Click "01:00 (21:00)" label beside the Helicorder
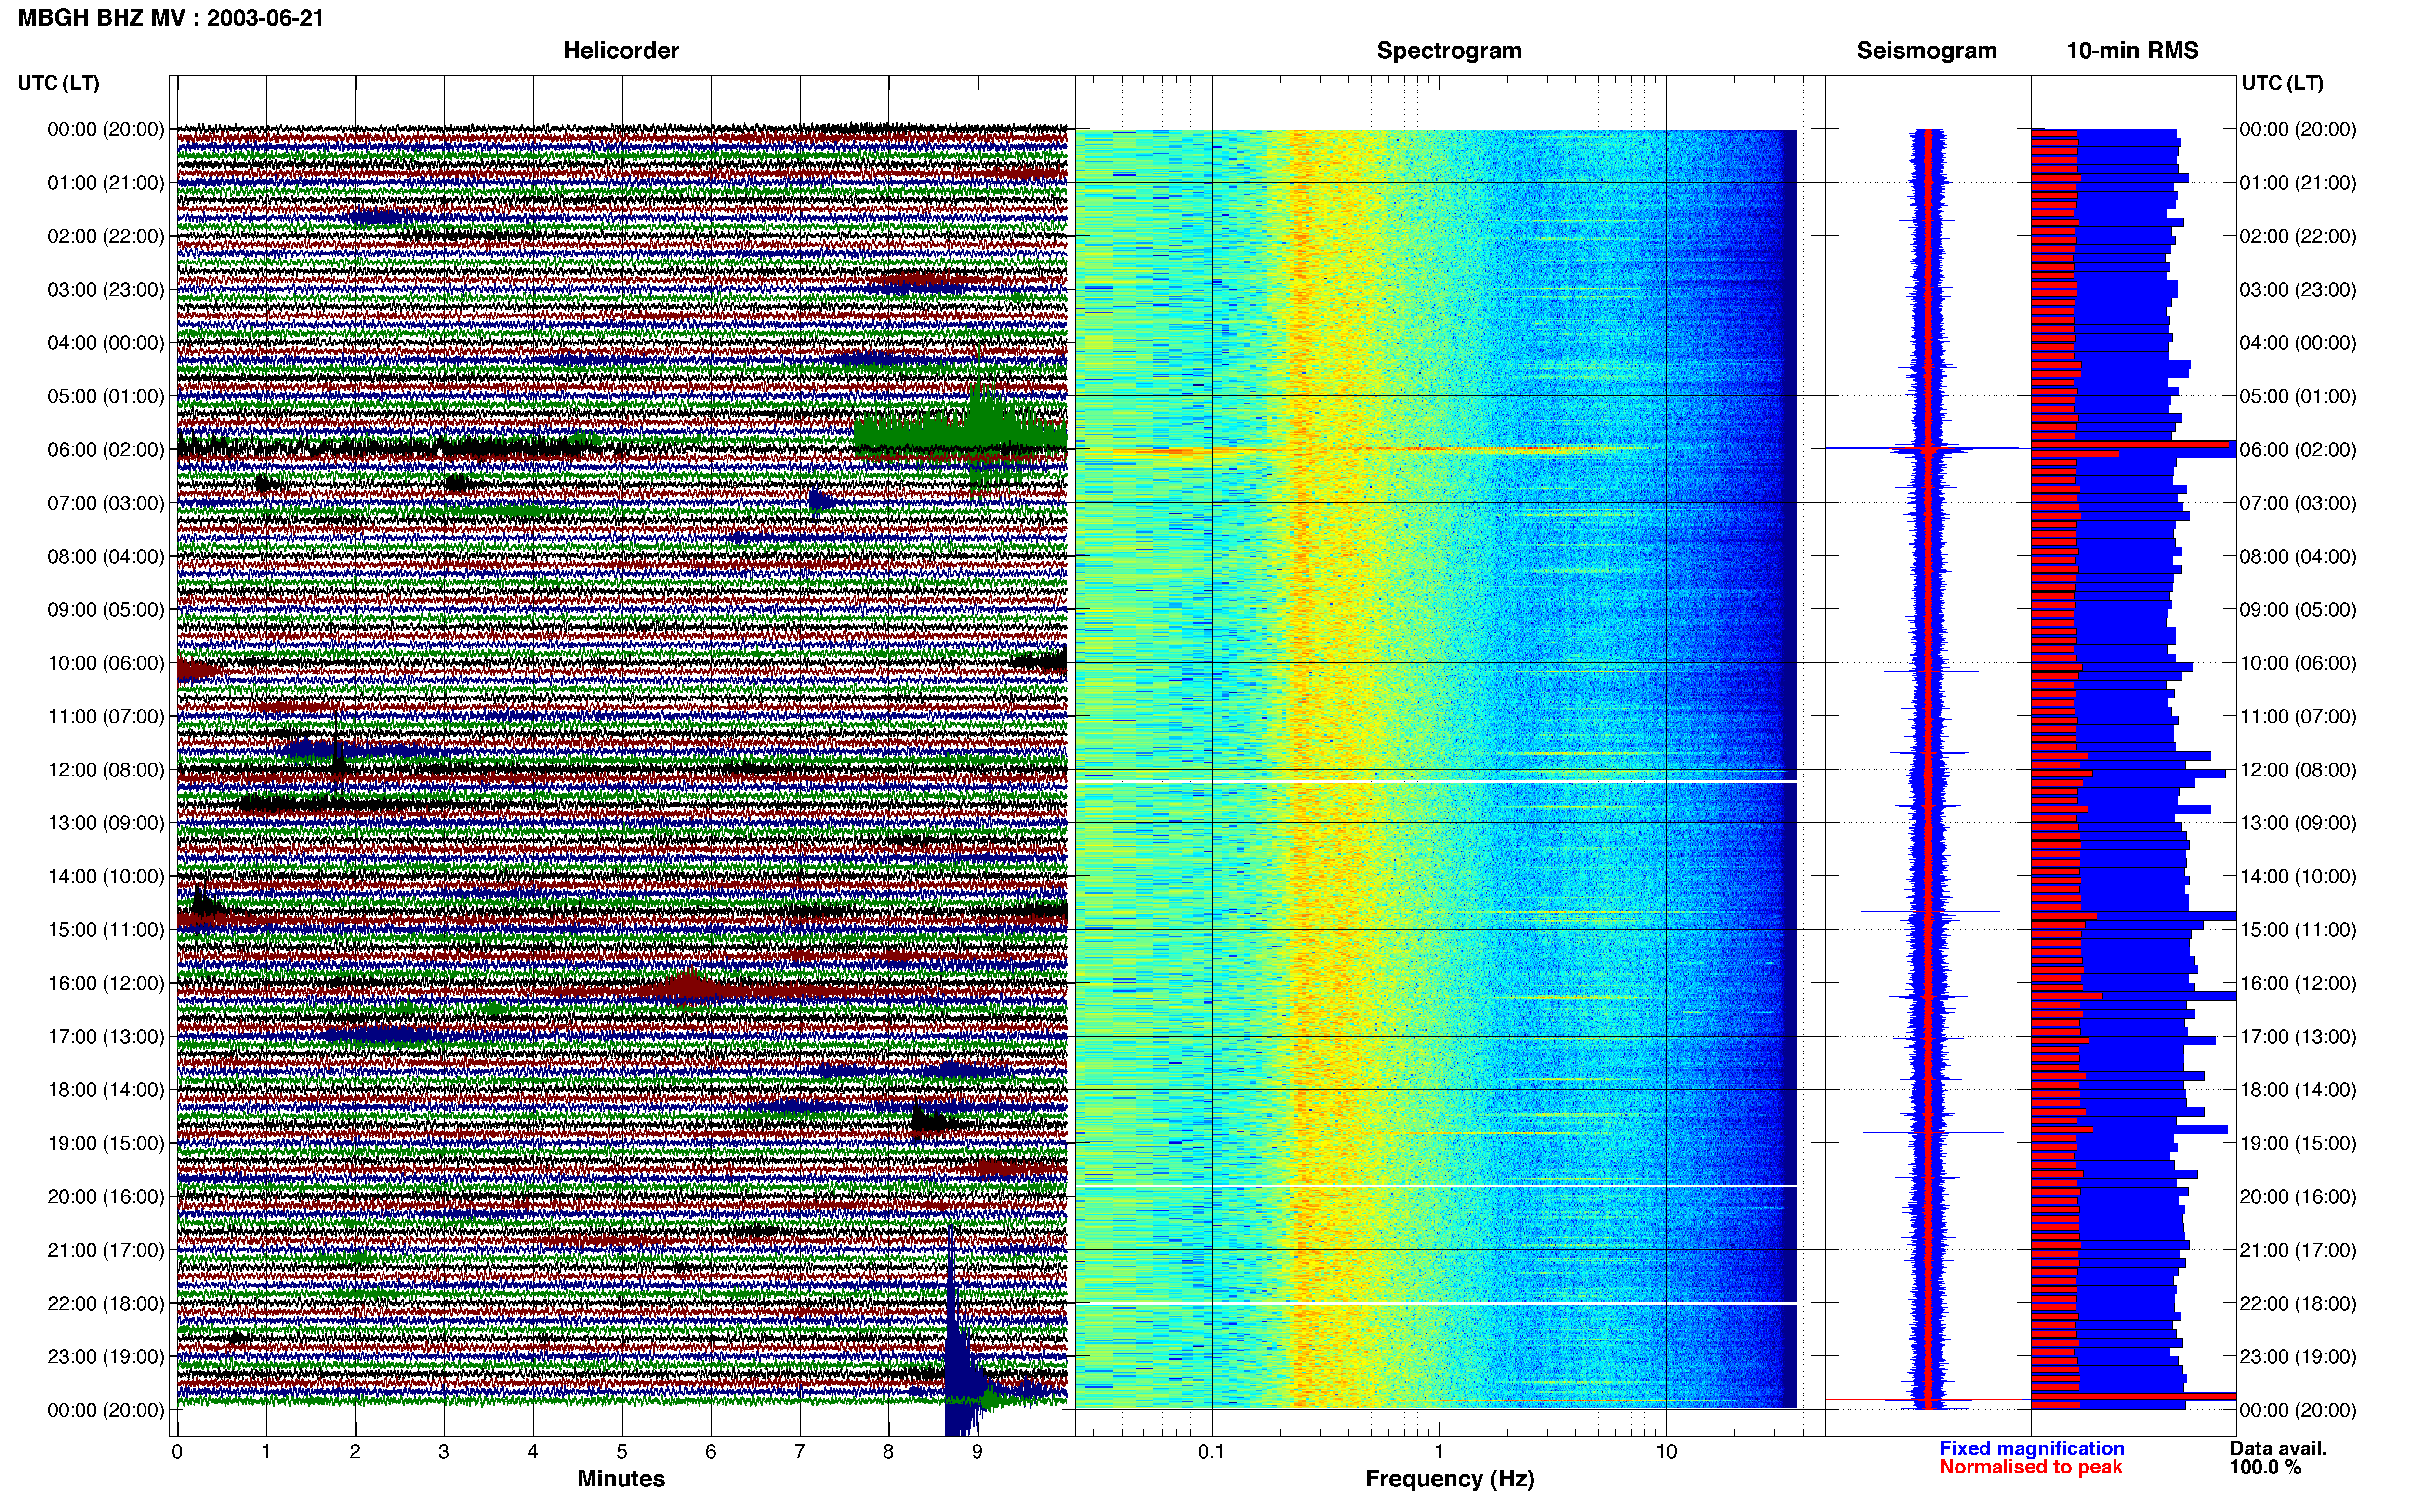Viewport: 2418px width, 1512px height. (x=106, y=183)
